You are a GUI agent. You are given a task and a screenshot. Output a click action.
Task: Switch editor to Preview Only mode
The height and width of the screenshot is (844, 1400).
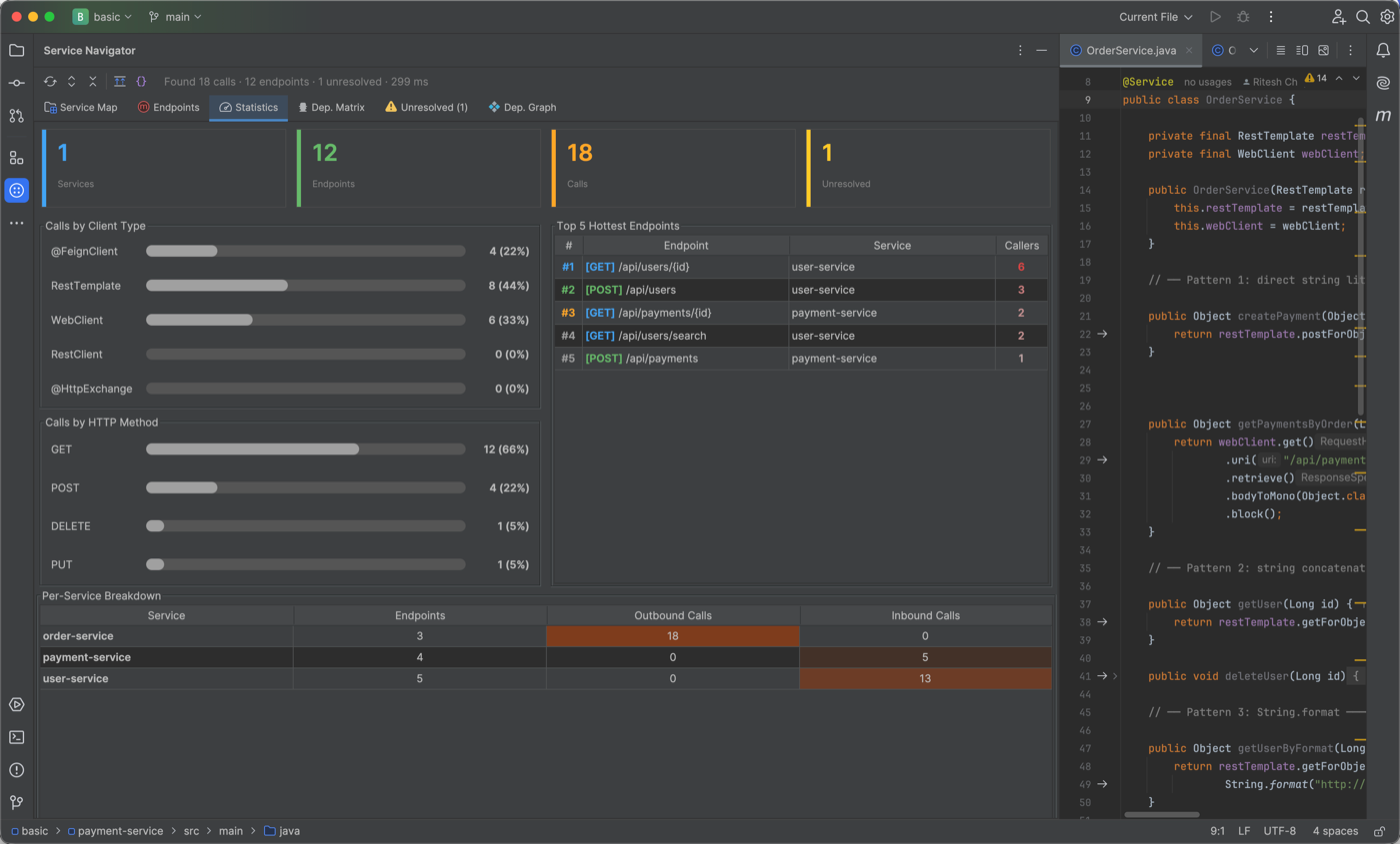point(1323,50)
